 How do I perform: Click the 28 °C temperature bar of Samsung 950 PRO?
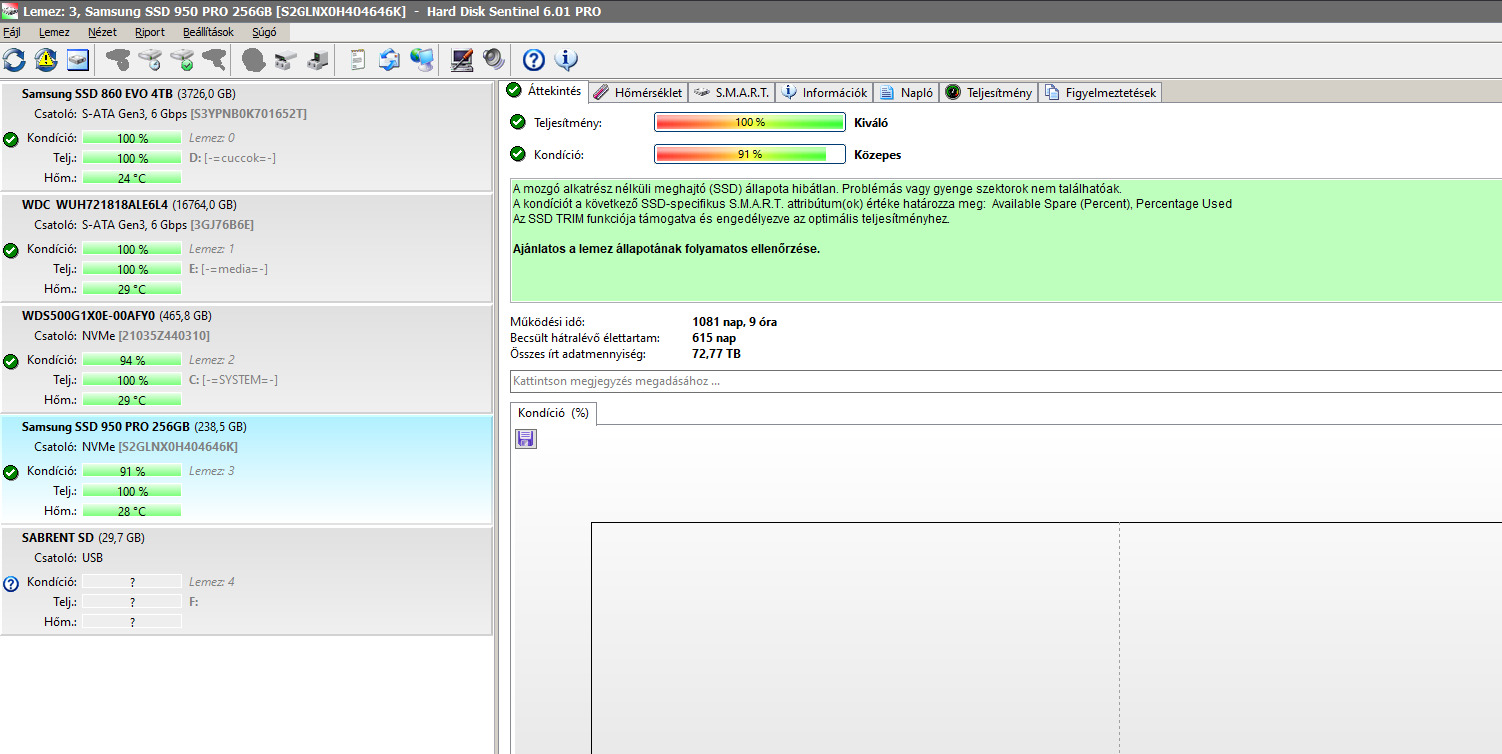(132, 511)
